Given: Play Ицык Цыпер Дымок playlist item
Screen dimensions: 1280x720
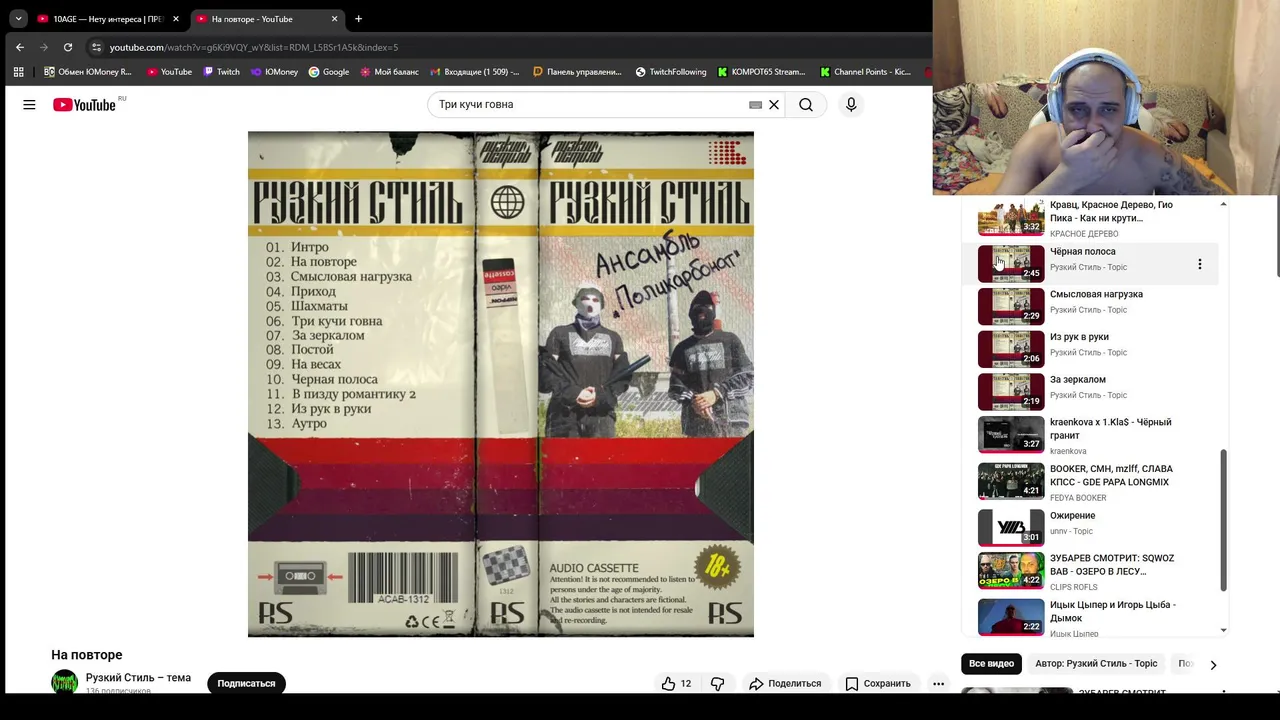Looking at the screenshot, I should click(x=1090, y=618).
